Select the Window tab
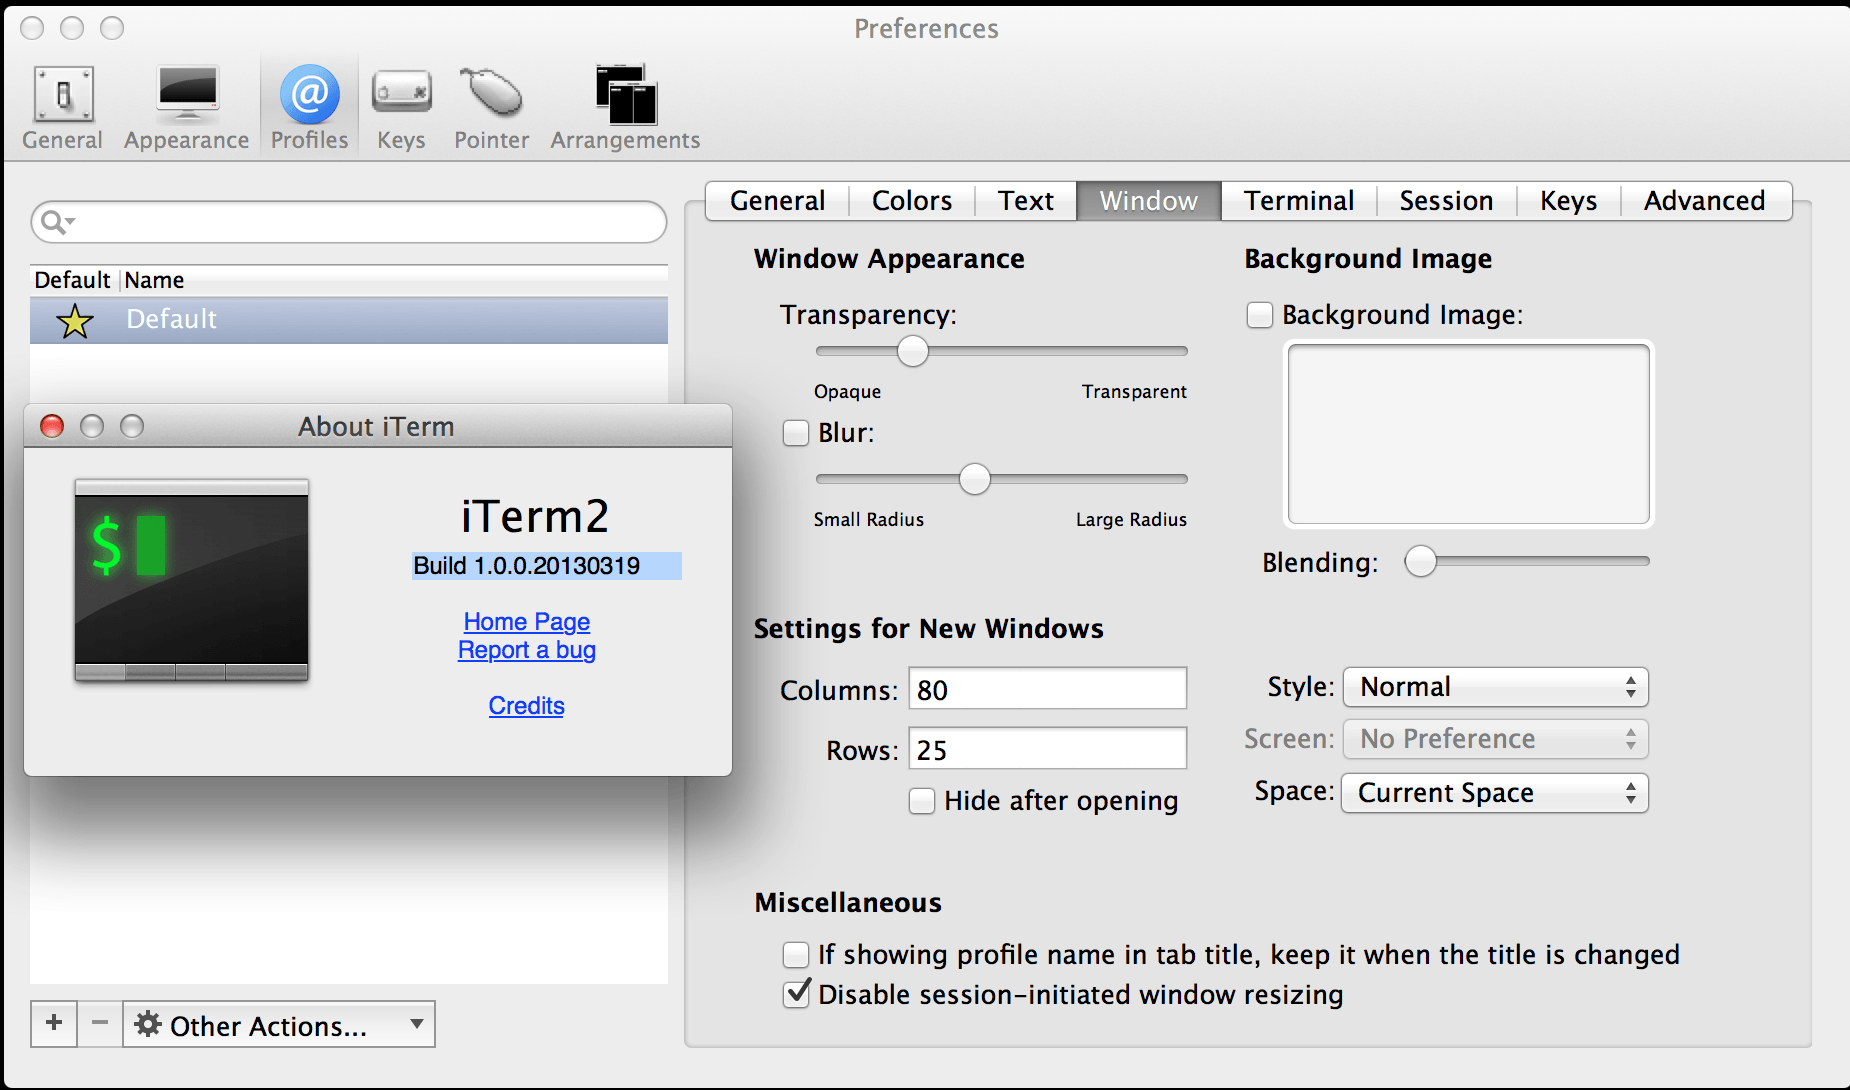The width and height of the screenshot is (1850, 1090). pos(1149,201)
